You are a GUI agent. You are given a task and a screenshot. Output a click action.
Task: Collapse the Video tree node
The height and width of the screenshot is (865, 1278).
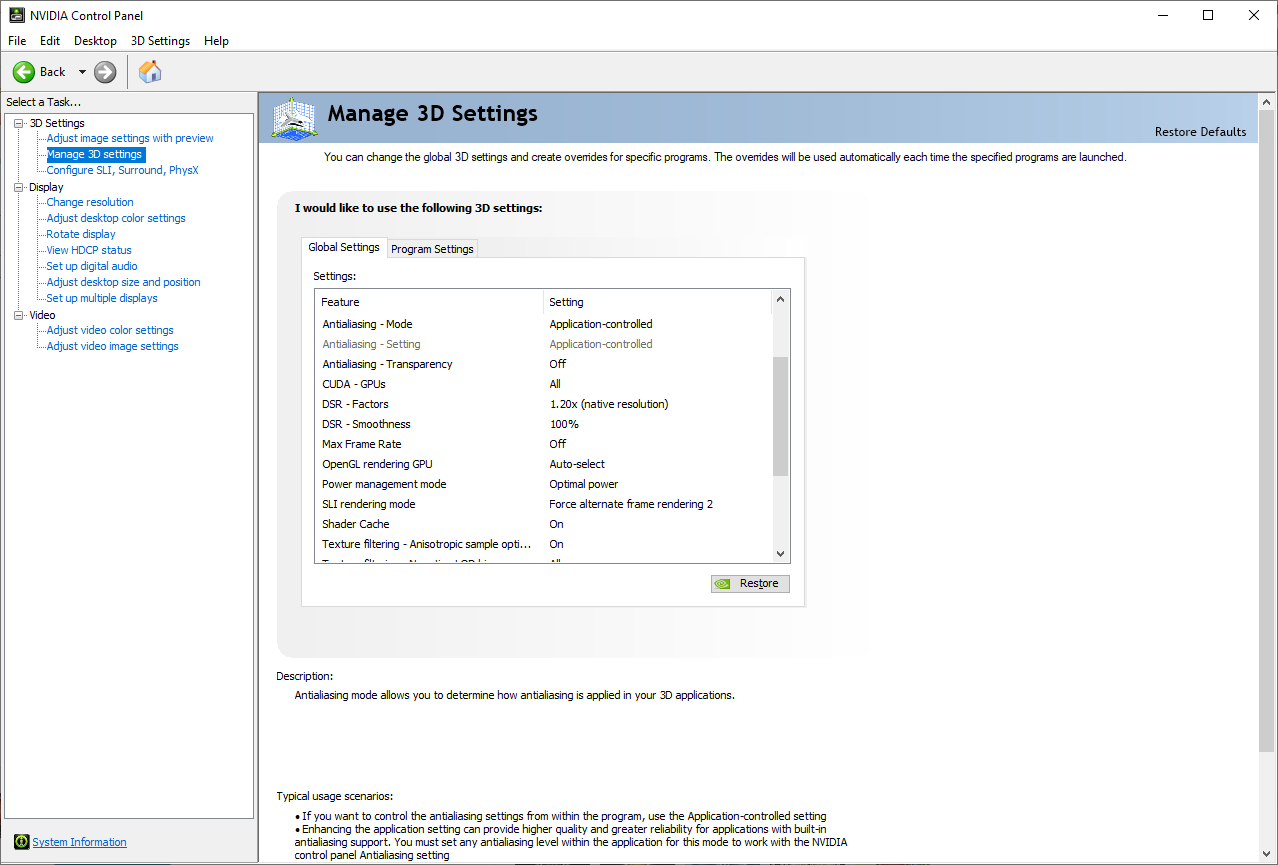pos(18,315)
